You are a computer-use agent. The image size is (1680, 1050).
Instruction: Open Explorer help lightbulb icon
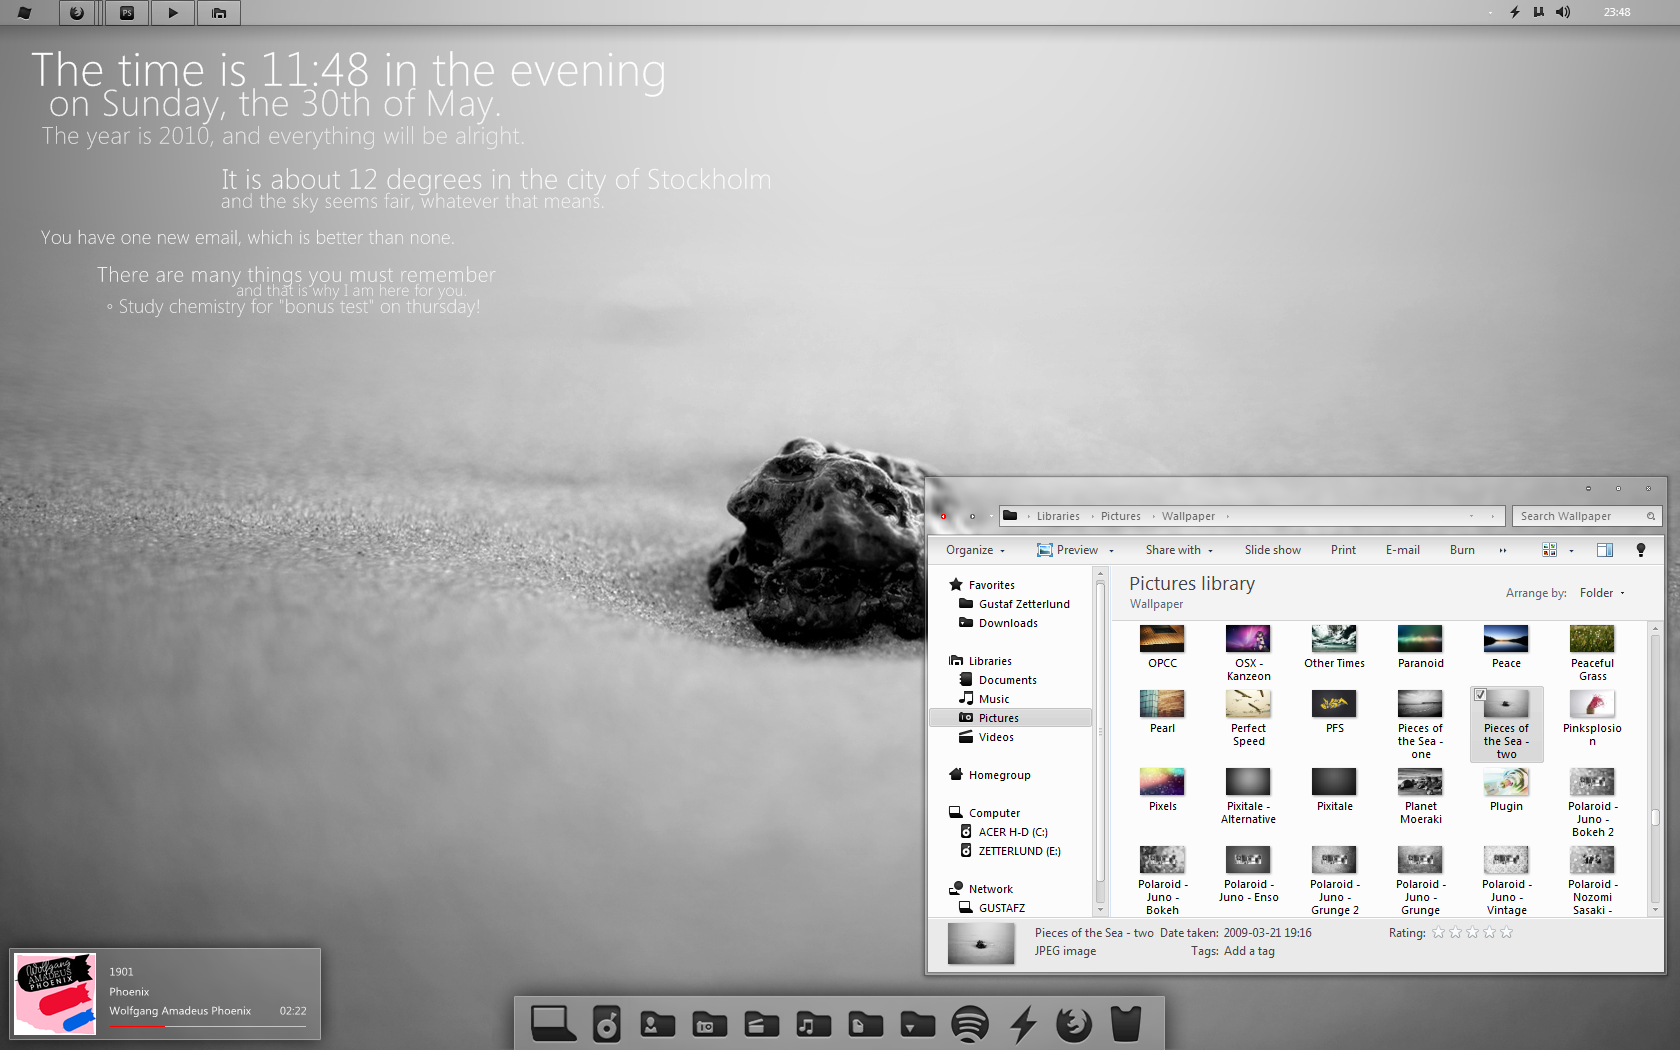1641,550
